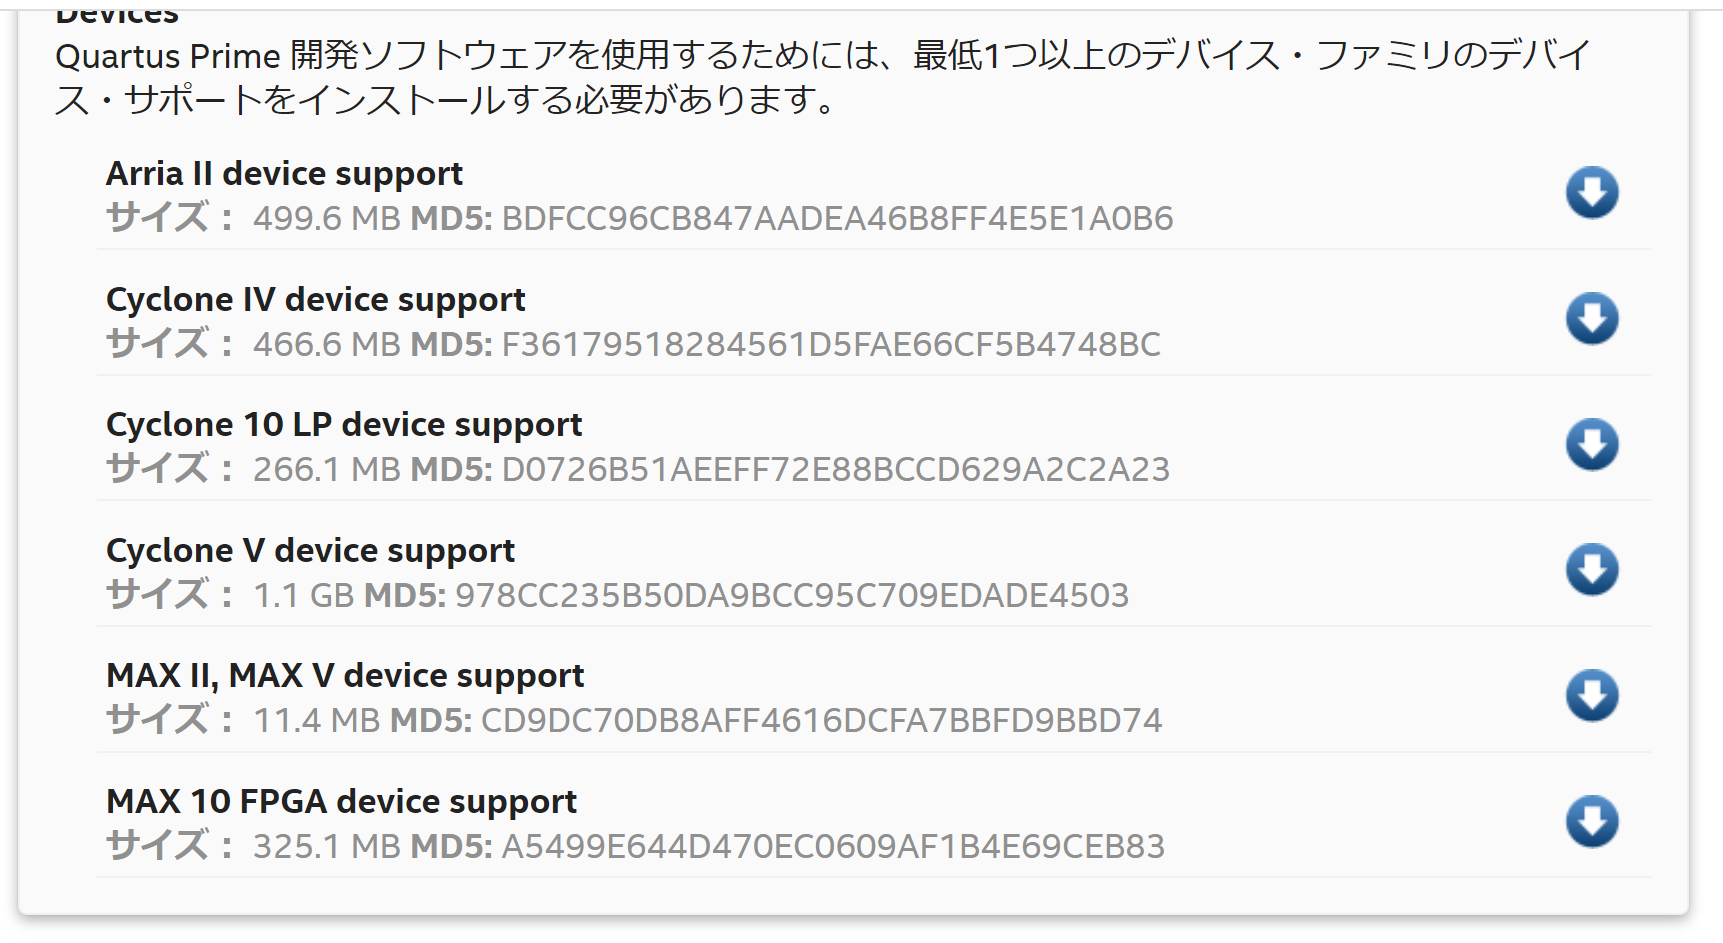1723x943 pixels.
Task: Download the largest device support package (1.1 GB)
Action: [1594, 570]
